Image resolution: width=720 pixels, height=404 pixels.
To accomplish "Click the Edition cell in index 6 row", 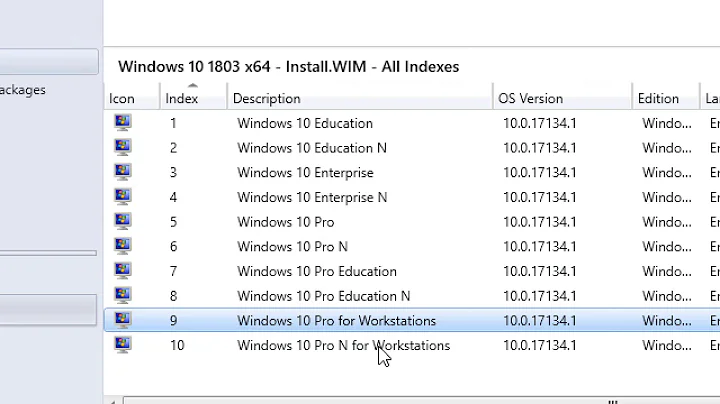I will (667, 247).
